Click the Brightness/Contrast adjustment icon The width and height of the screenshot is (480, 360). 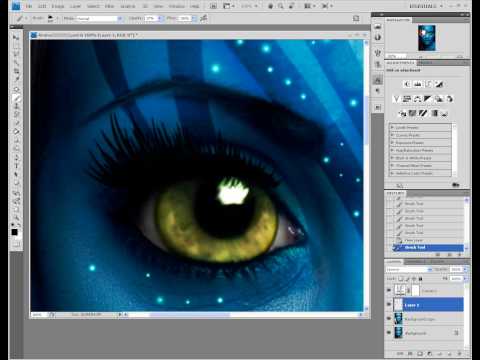coord(407,84)
